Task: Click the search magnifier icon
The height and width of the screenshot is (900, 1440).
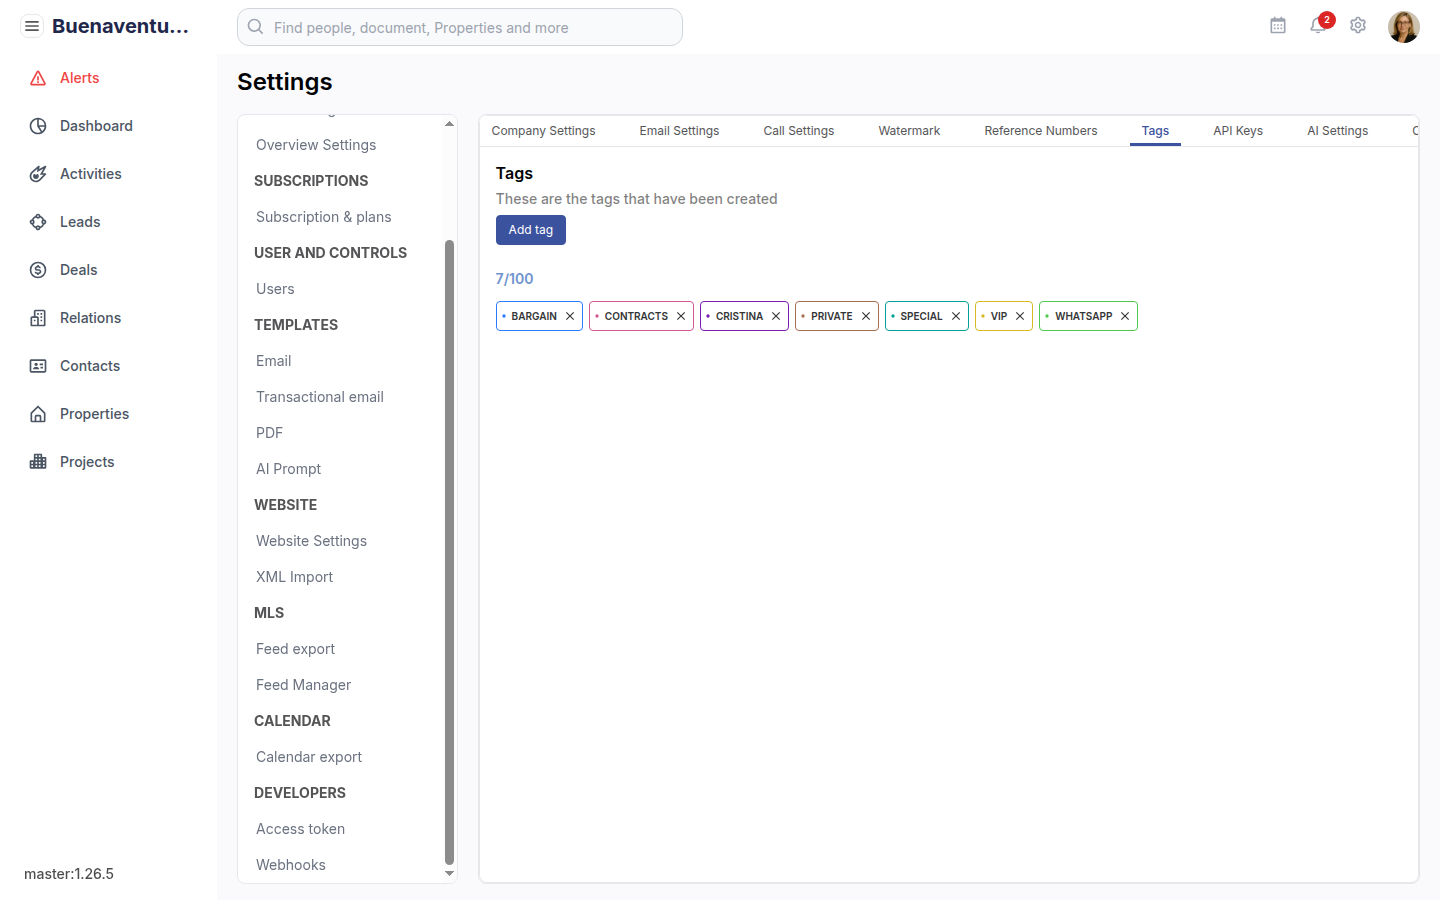Action: (x=256, y=27)
